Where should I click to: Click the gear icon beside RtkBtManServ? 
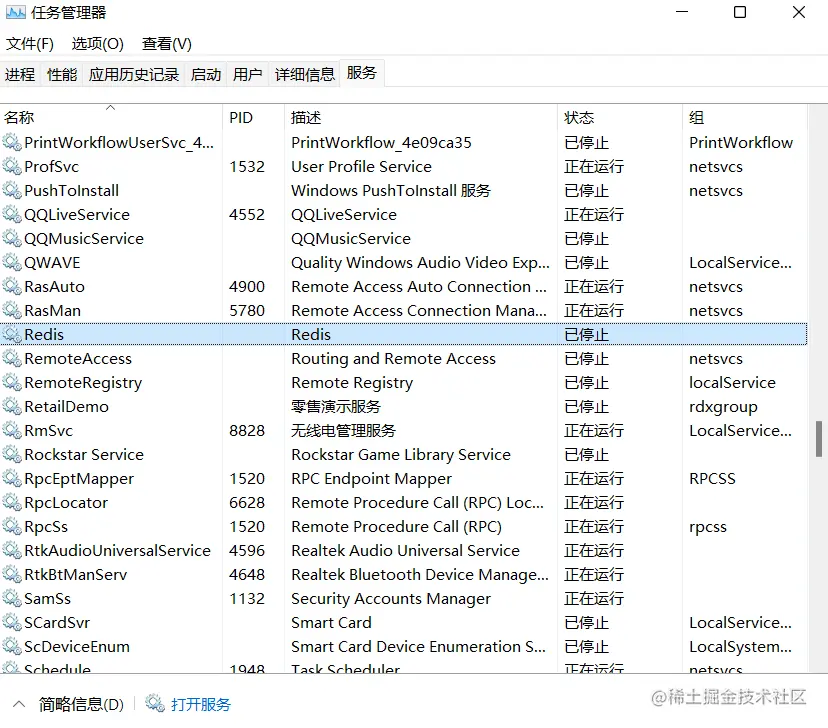[x=12, y=574]
